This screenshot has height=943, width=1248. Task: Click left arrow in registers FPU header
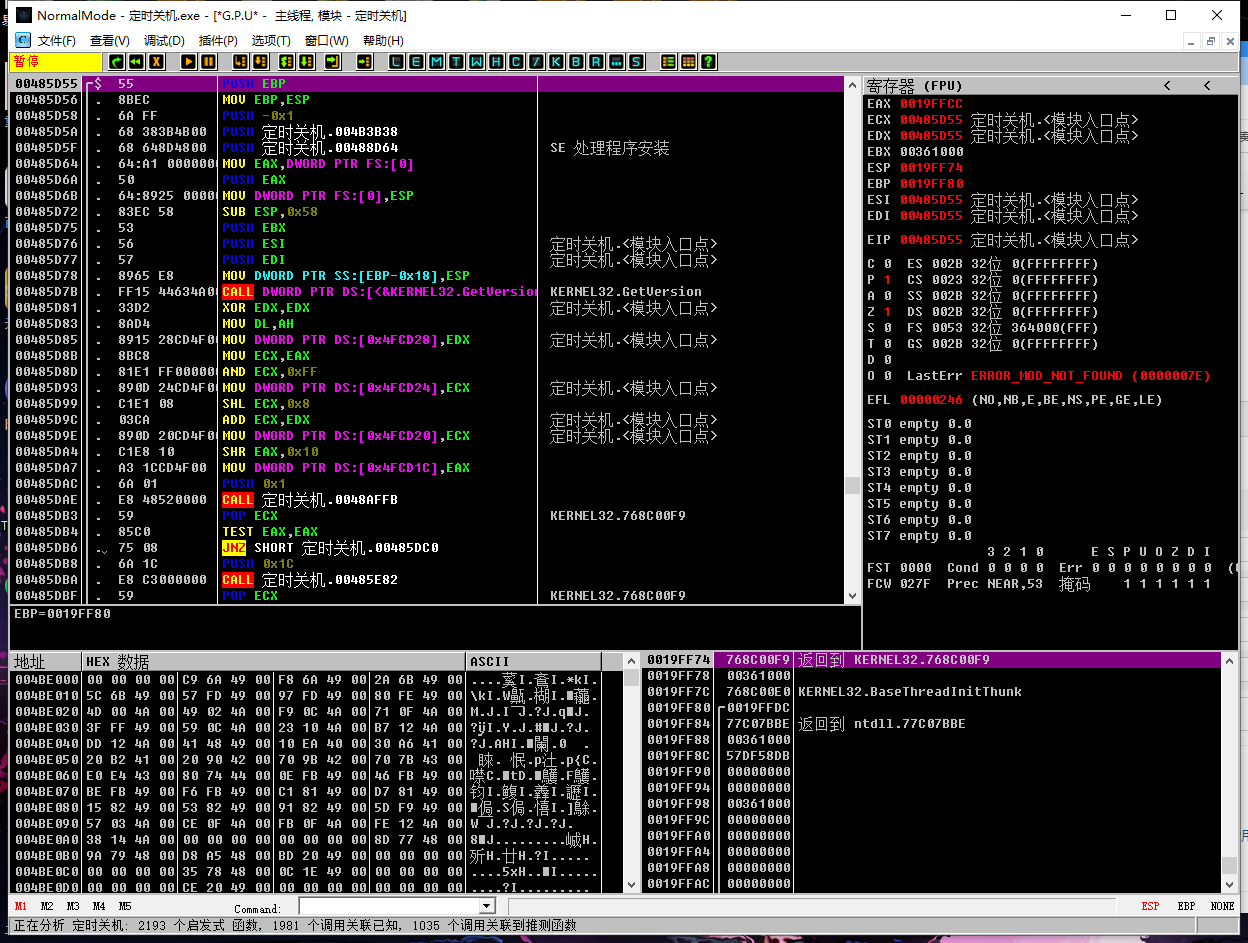[1166, 86]
